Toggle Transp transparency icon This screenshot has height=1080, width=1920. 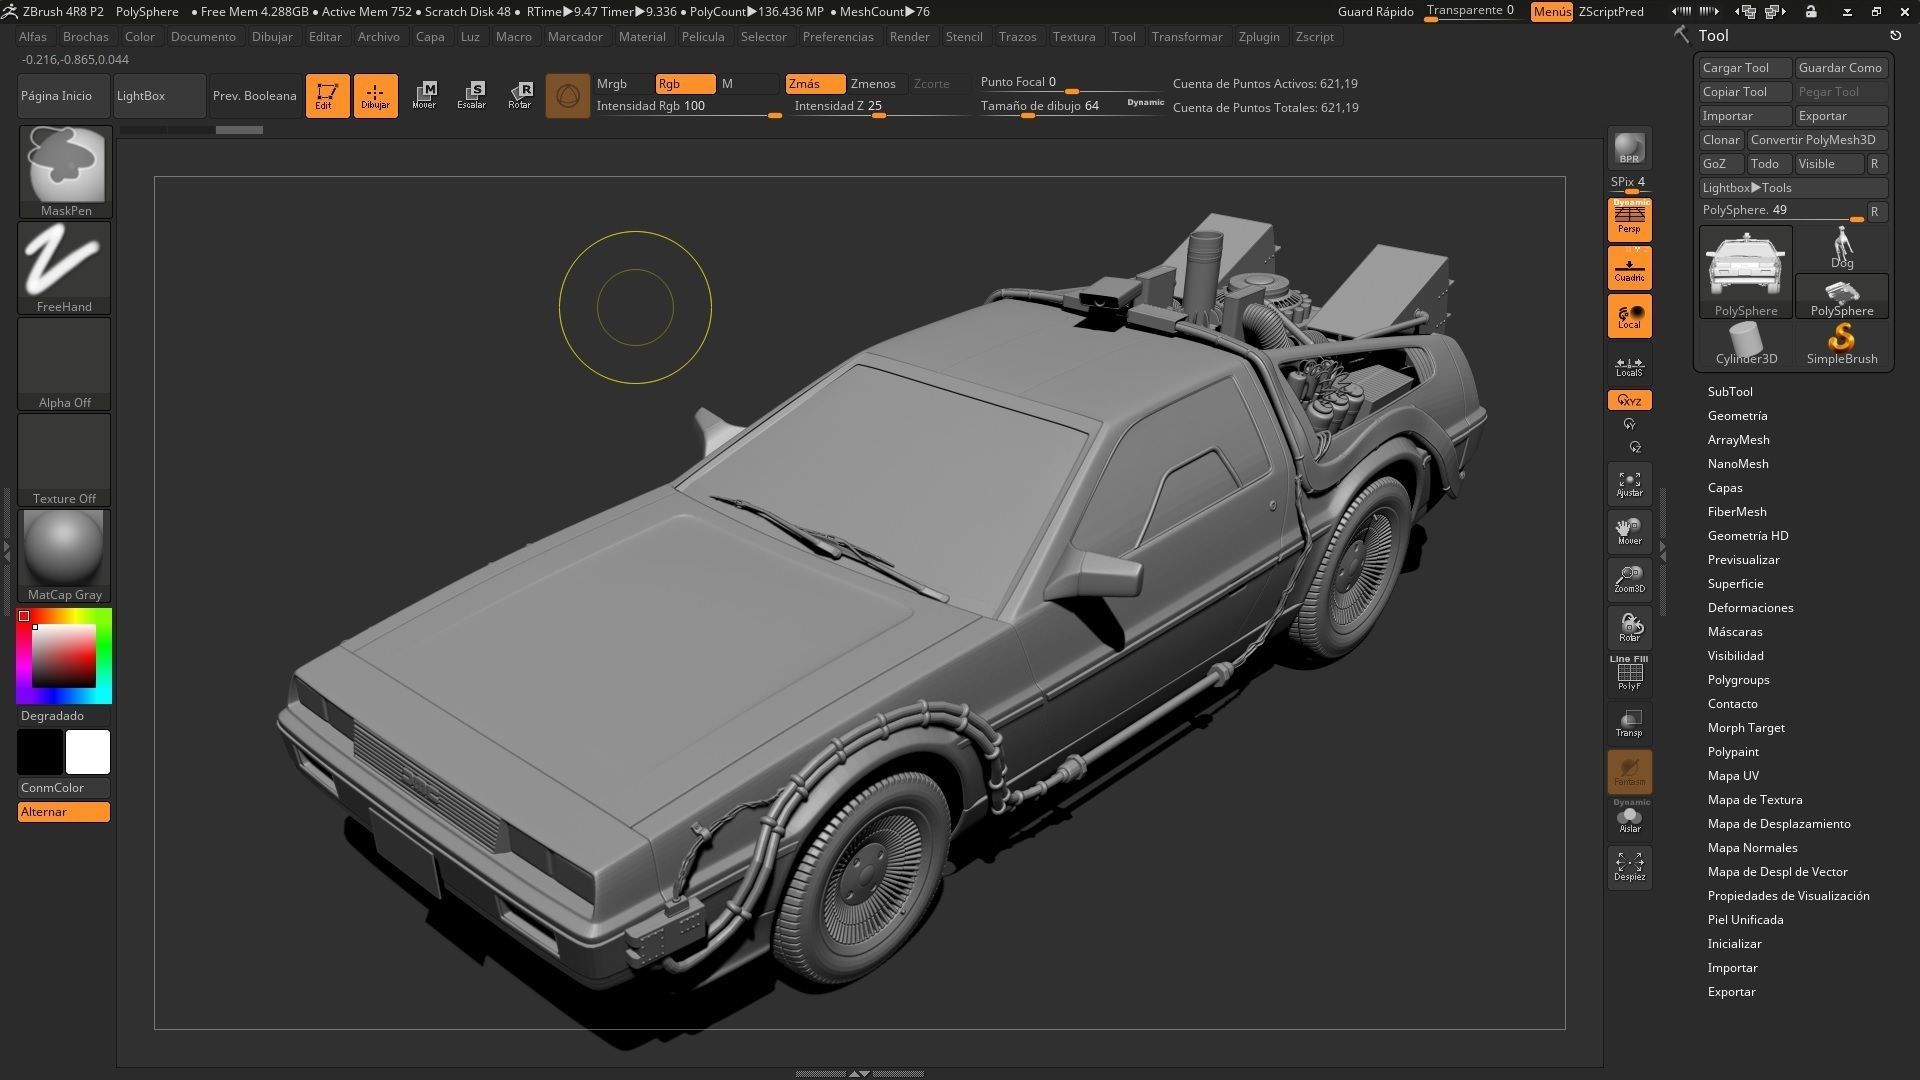pyautogui.click(x=1629, y=724)
